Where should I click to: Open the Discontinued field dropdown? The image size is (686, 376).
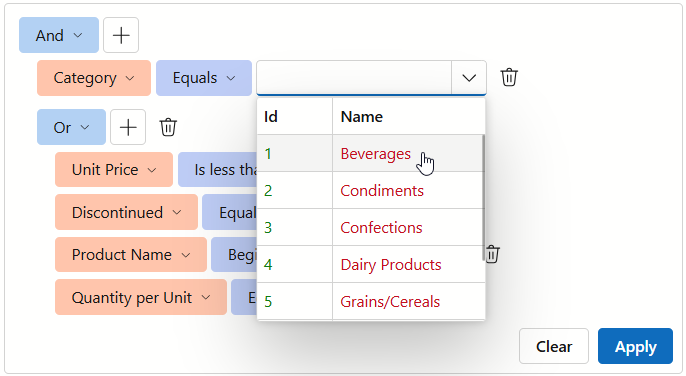pos(126,212)
